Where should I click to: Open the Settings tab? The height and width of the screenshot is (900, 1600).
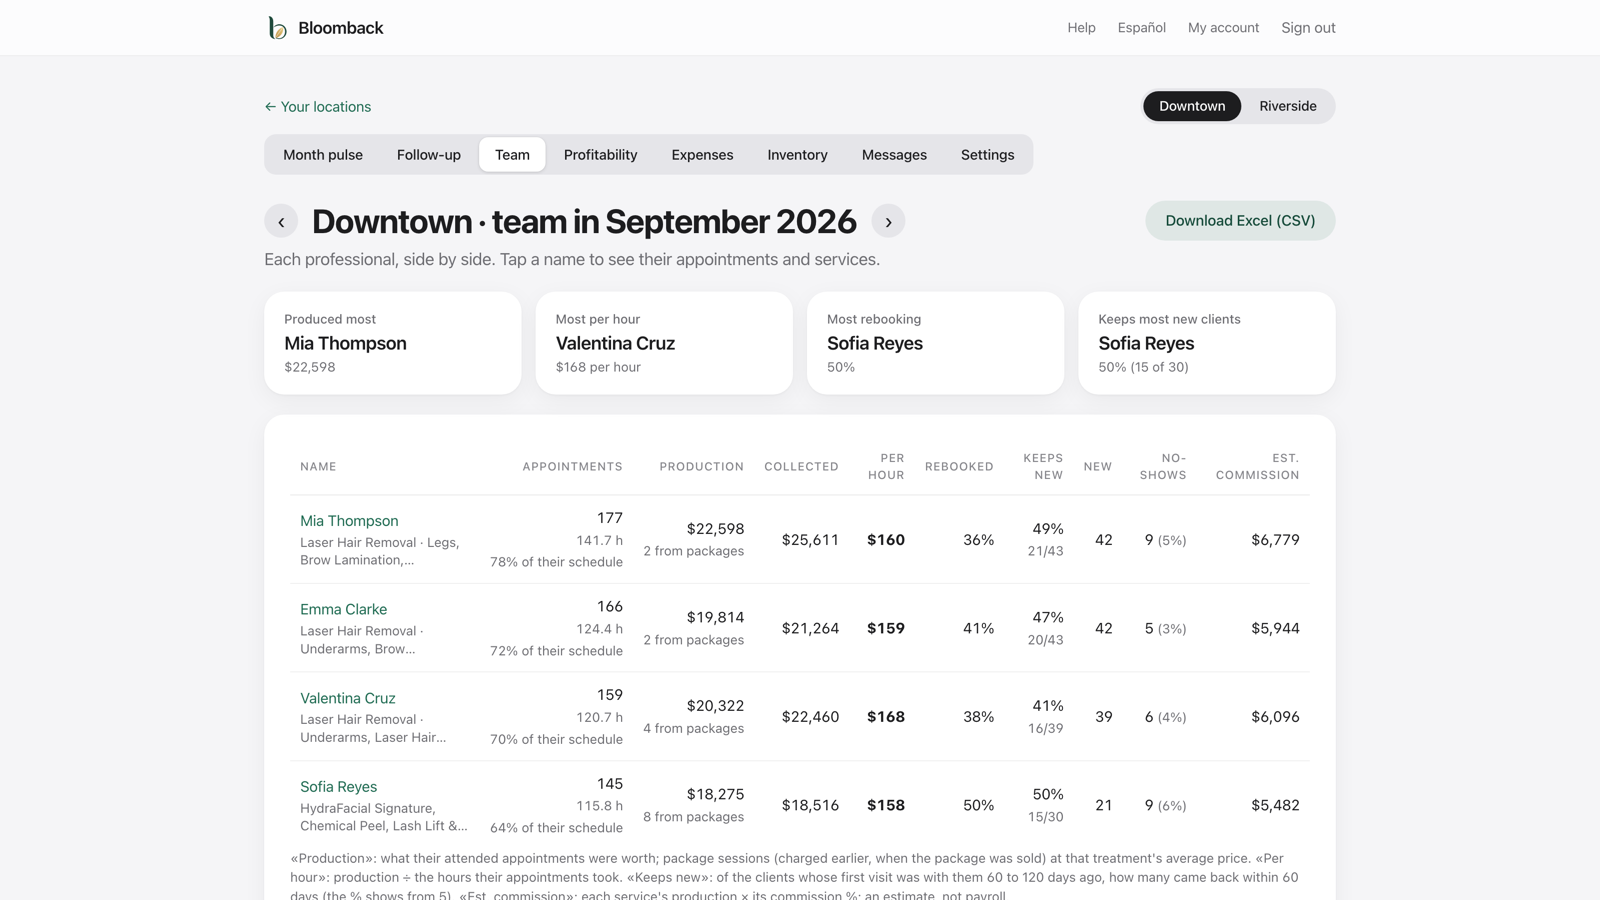point(987,155)
